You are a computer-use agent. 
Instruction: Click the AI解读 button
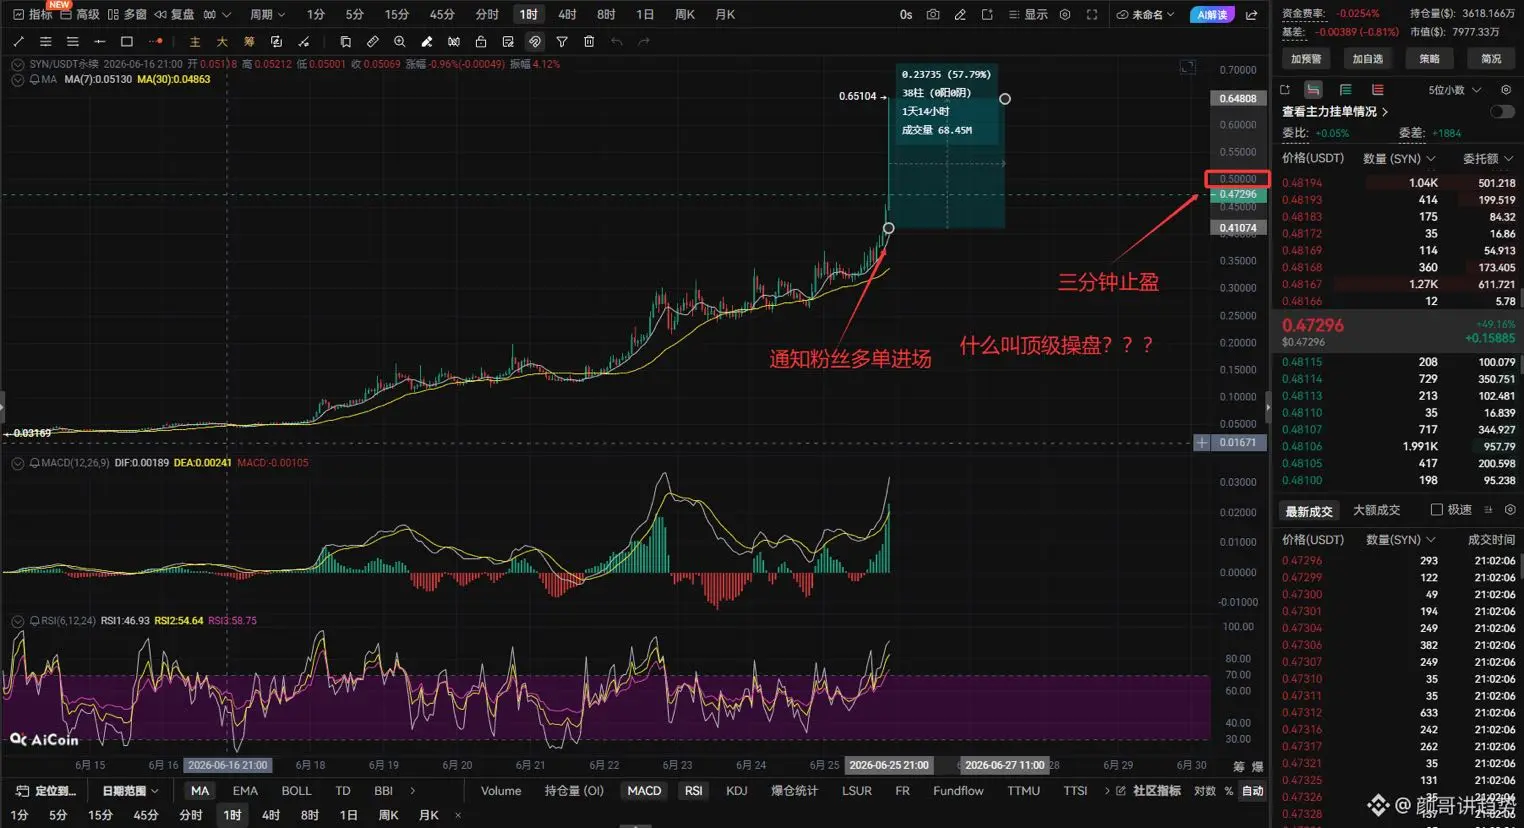pyautogui.click(x=1212, y=15)
